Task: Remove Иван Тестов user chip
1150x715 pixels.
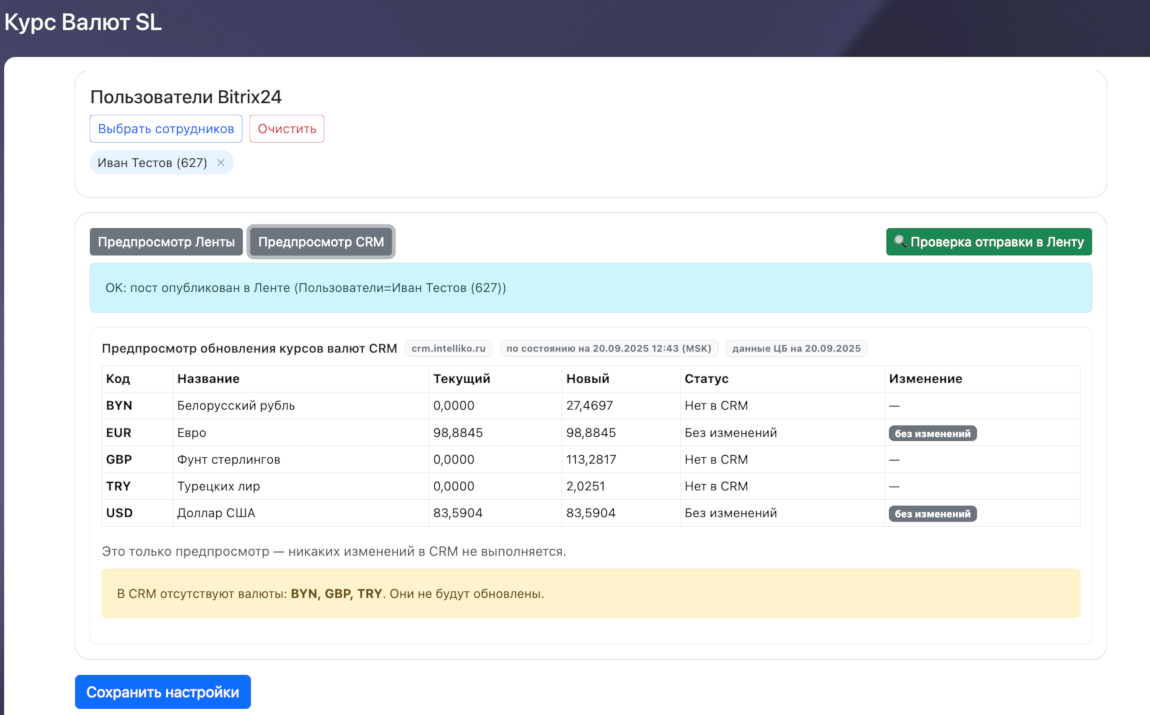Action: (x=220, y=163)
